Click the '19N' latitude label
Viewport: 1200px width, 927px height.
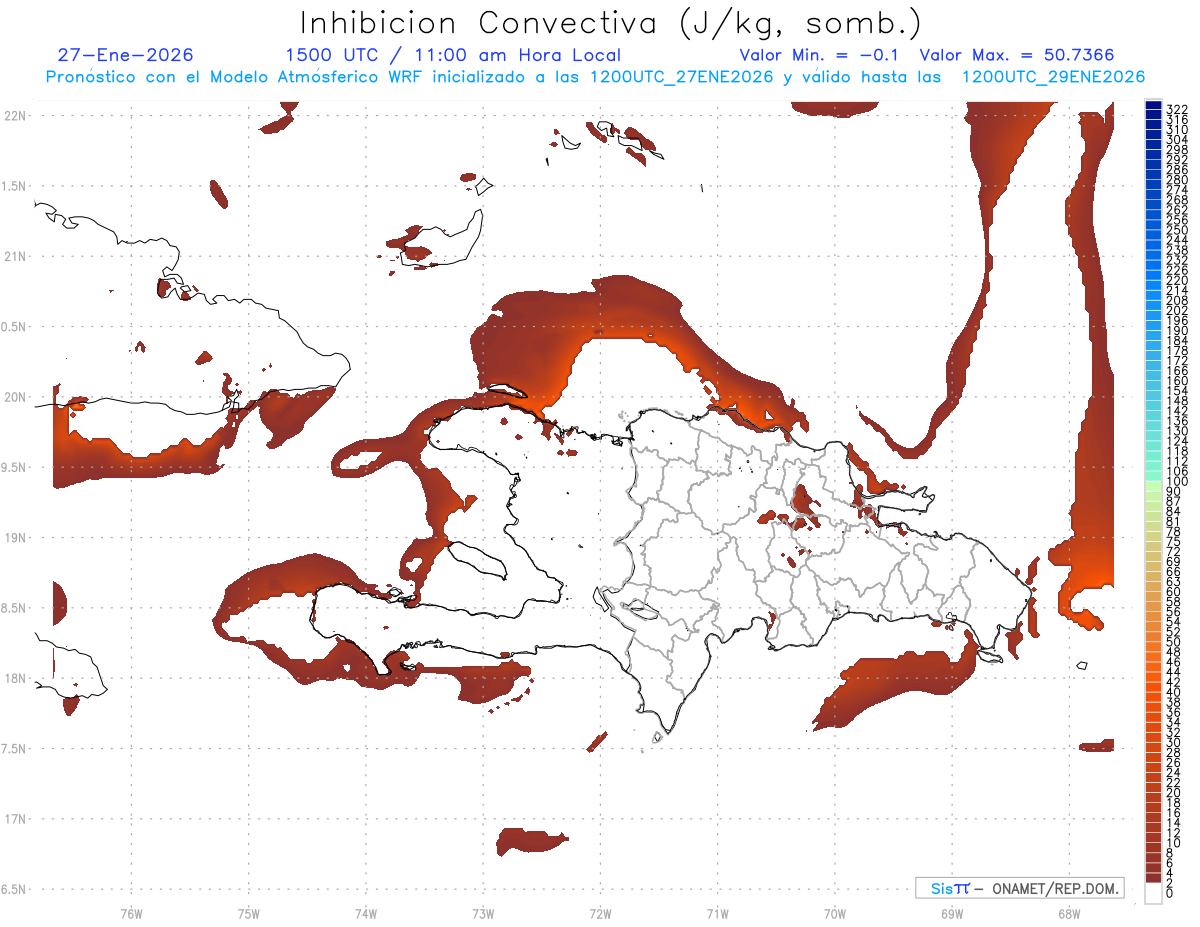click(15, 537)
